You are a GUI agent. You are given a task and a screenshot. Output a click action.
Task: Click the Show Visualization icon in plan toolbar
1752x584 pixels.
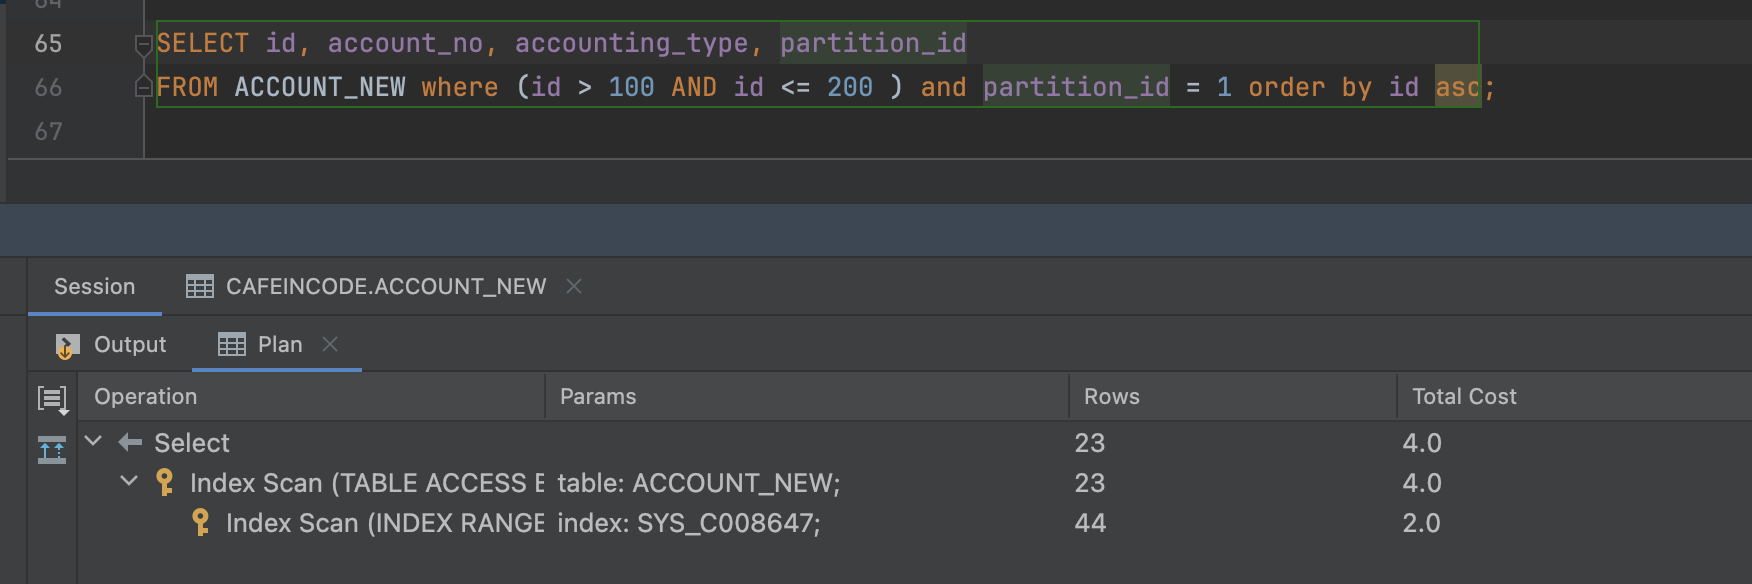click(52, 399)
